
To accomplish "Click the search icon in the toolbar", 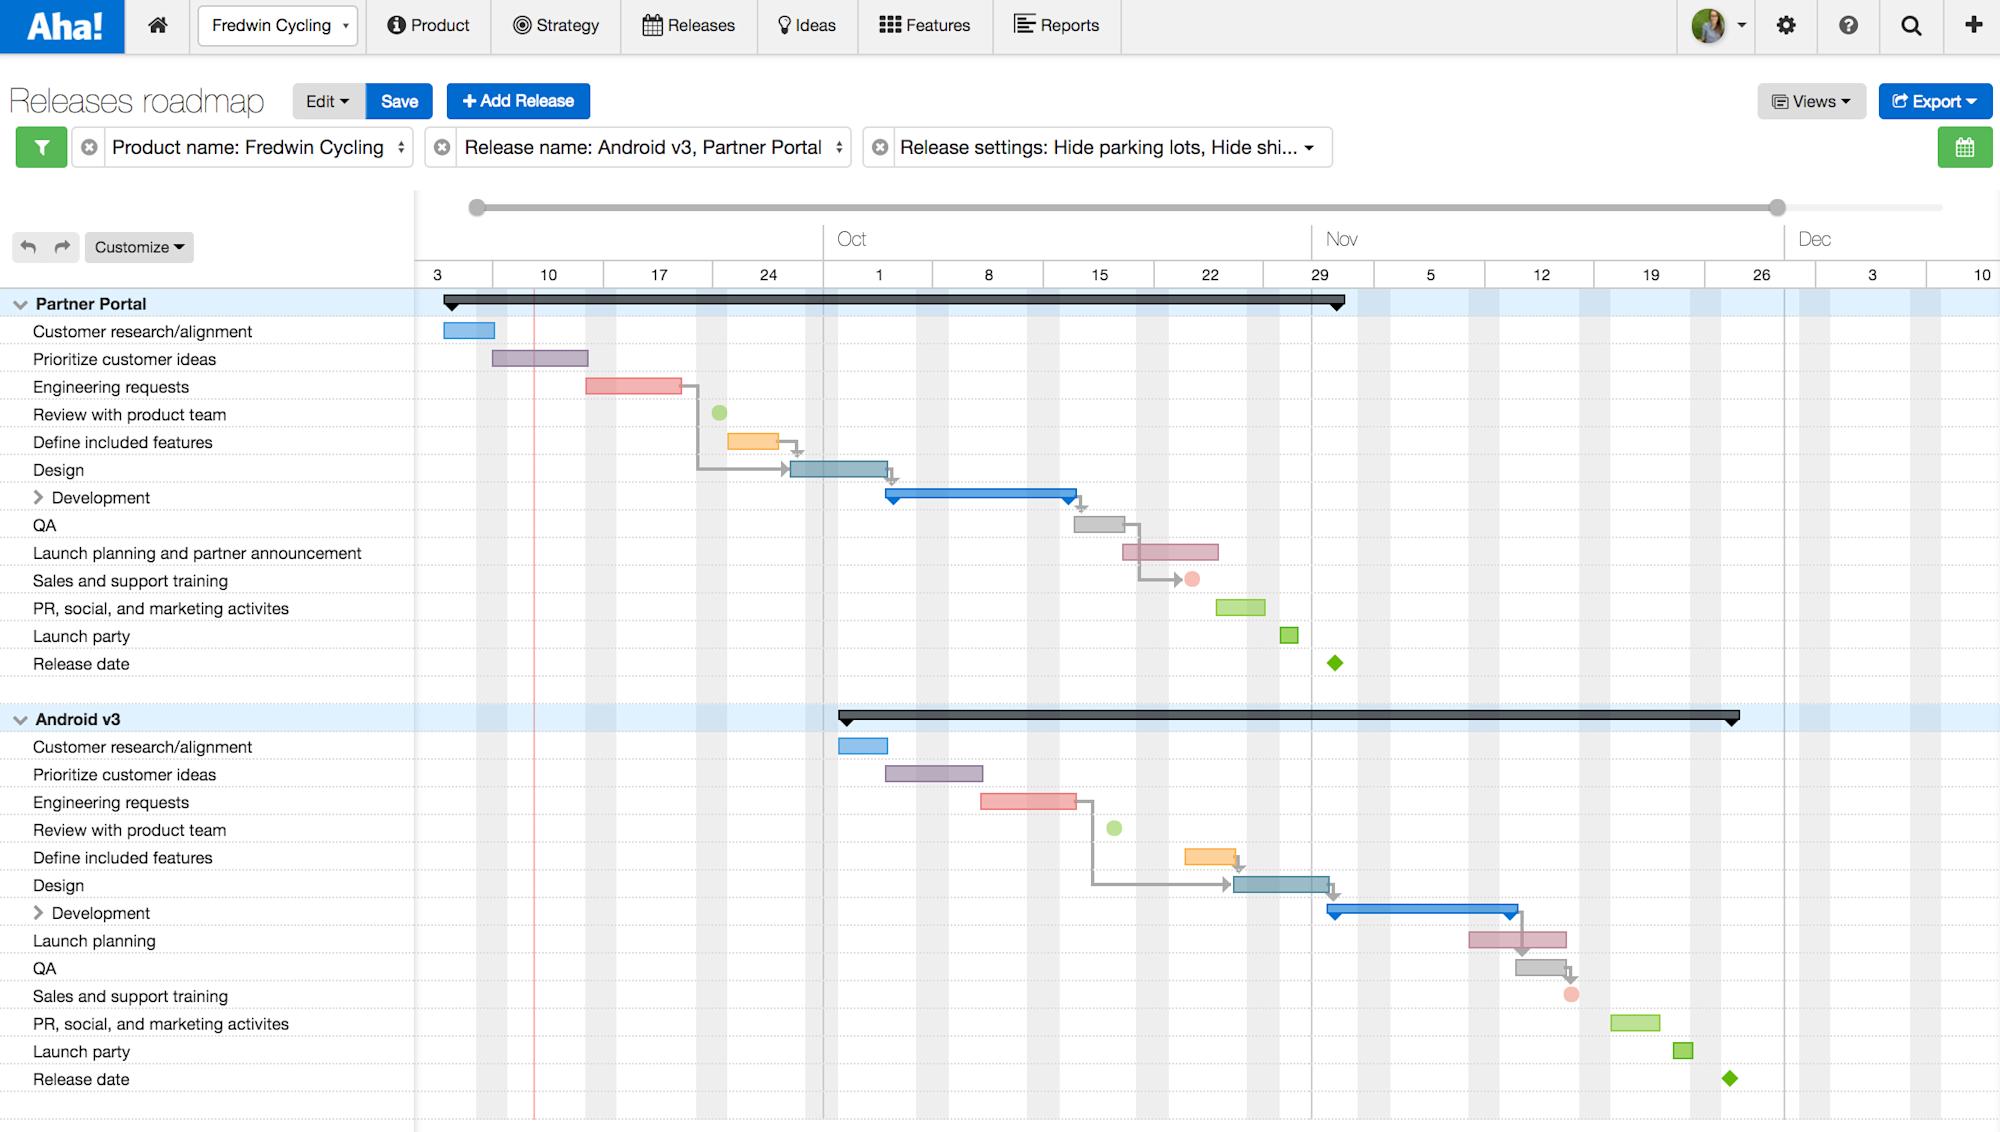I will pyautogui.click(x=1911, y=25).
